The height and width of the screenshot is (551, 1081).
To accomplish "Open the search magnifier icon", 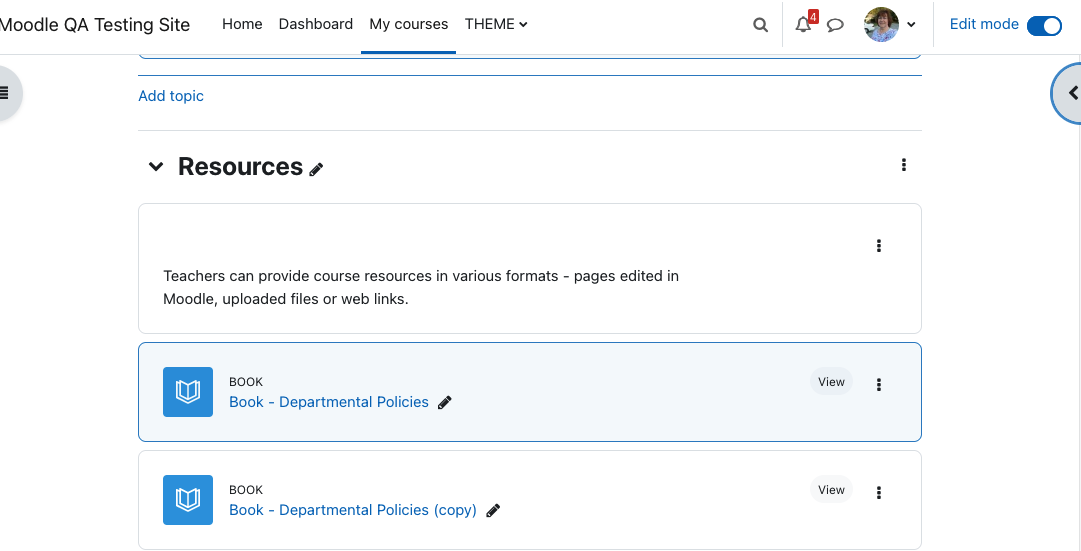I will click(760, 25).
